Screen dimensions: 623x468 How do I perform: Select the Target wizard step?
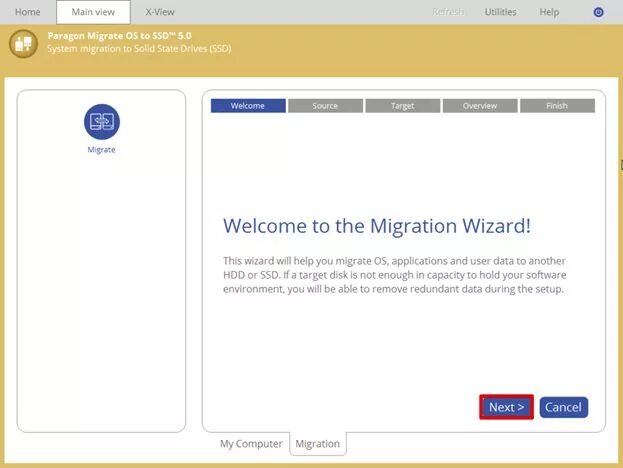402,106
